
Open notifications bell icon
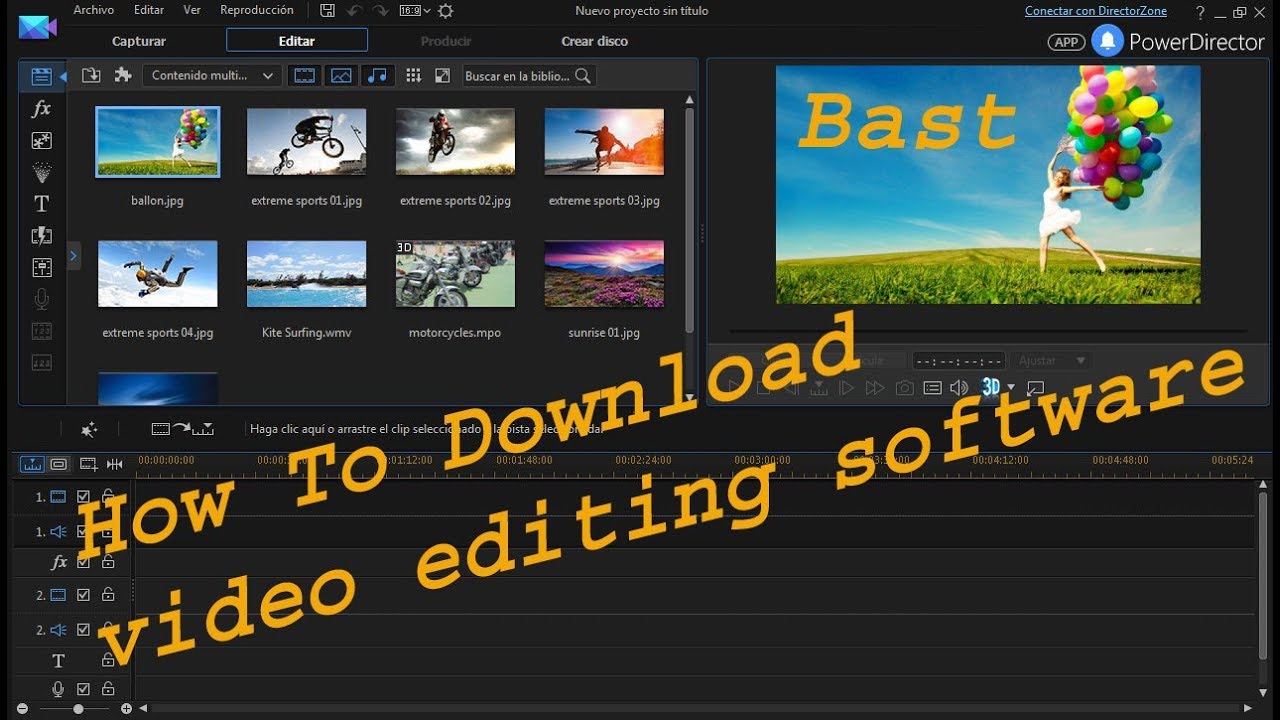click(1107, 41)
